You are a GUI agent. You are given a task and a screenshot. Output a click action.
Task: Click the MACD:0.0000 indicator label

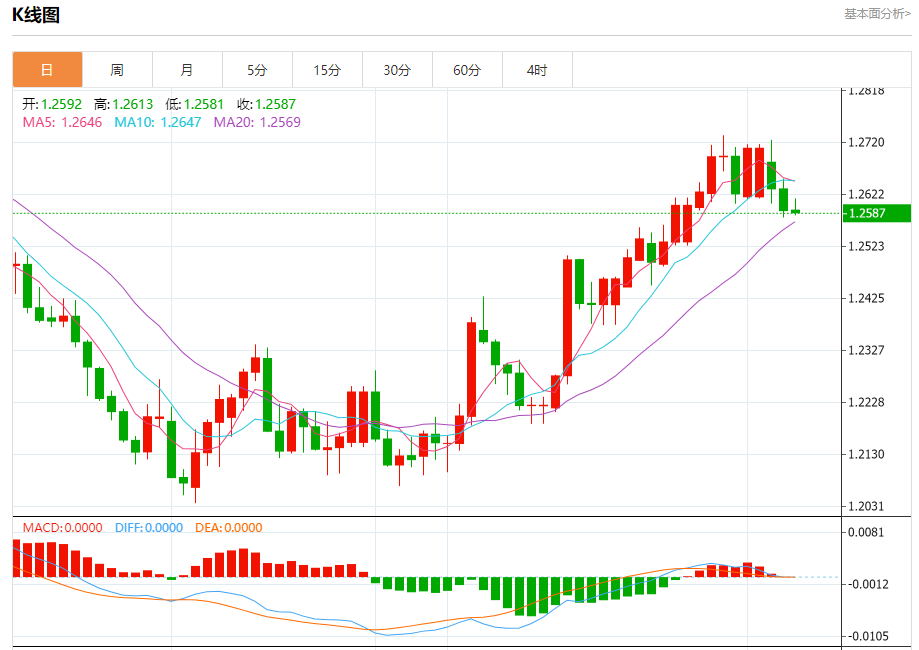pyautogui.click(x=63, y=528)
